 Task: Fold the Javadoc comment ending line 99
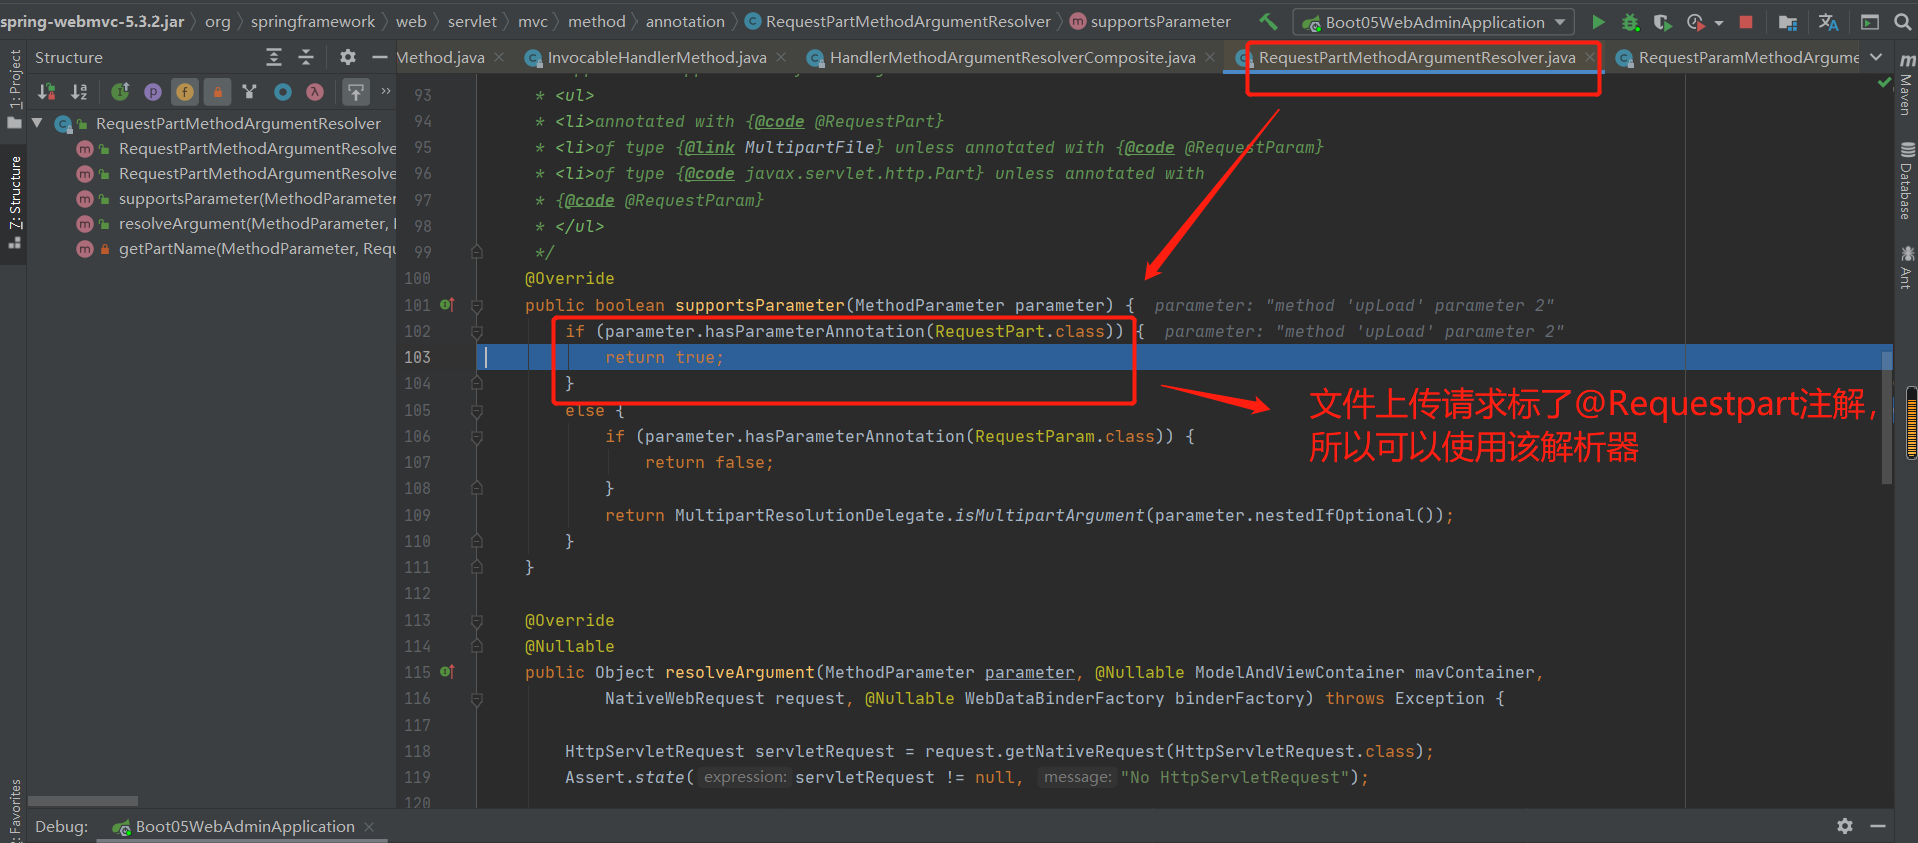coord(477,252)
